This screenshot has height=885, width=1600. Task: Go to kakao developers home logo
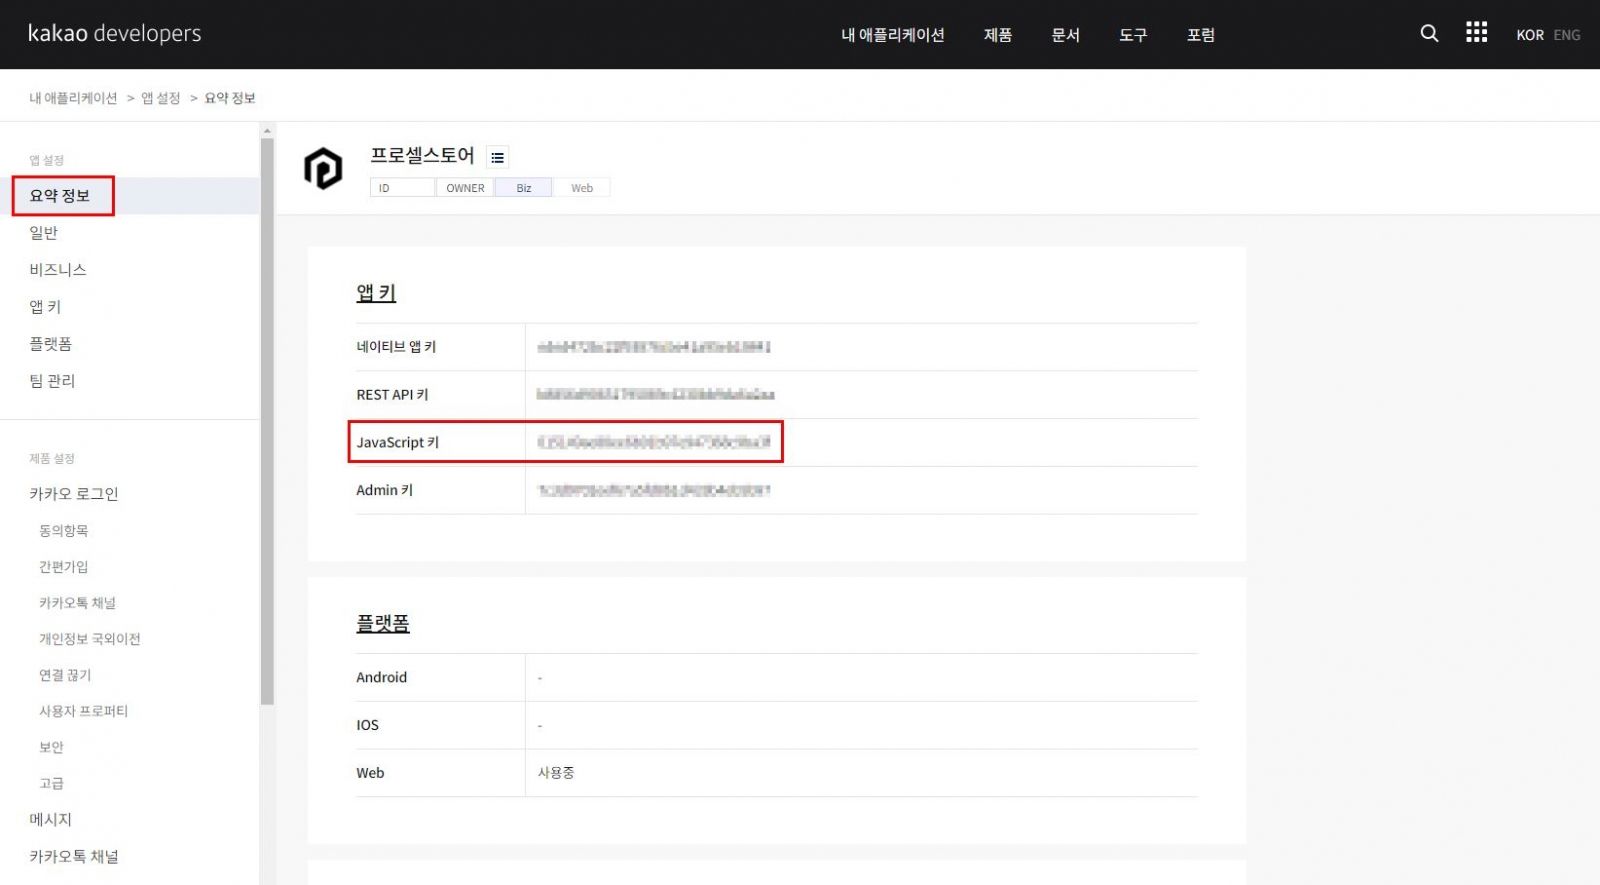coord(115,33)
